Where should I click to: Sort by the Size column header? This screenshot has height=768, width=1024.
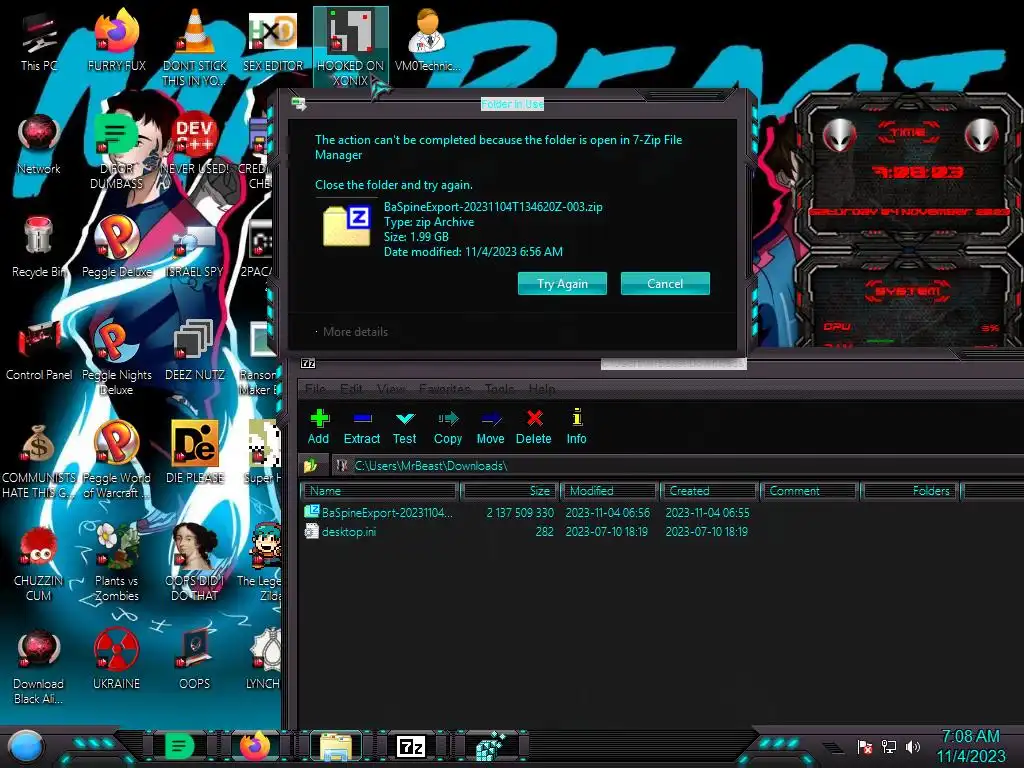(x=509, y=490)
